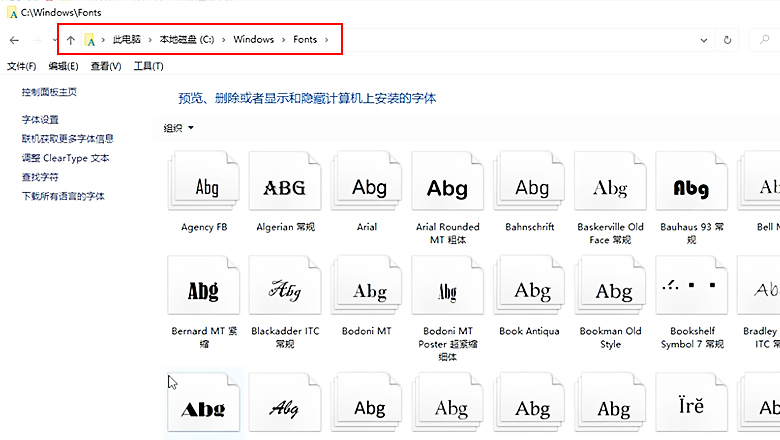Open the 编辑(E) menu
The width and height of the screenshot is (780, 440).
(x=64, y=66)
